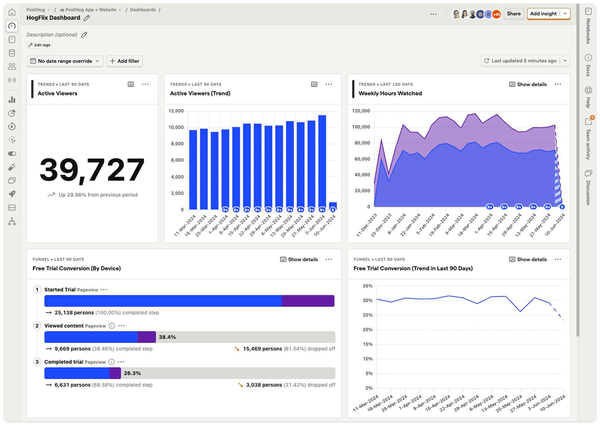Open Data warehouse server icon
The height and width of the screenshot is (425, 600).
point(12,208)
